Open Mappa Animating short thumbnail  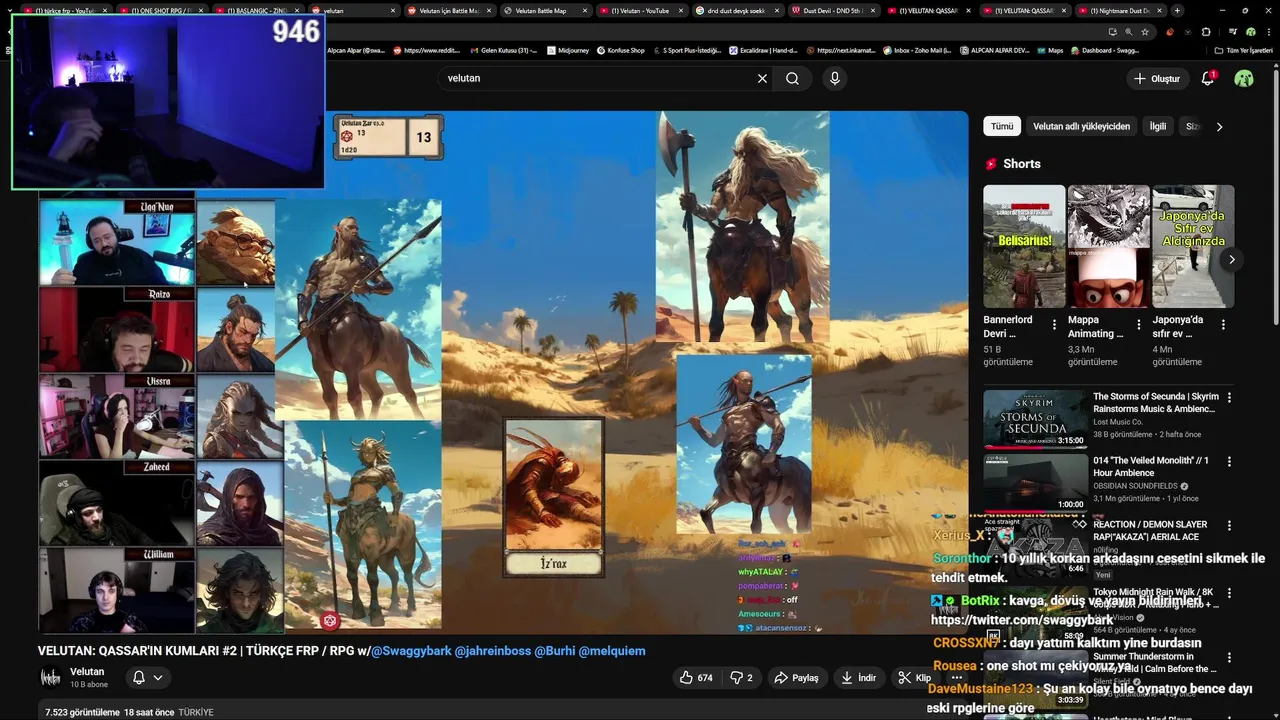coord(1108,246)
